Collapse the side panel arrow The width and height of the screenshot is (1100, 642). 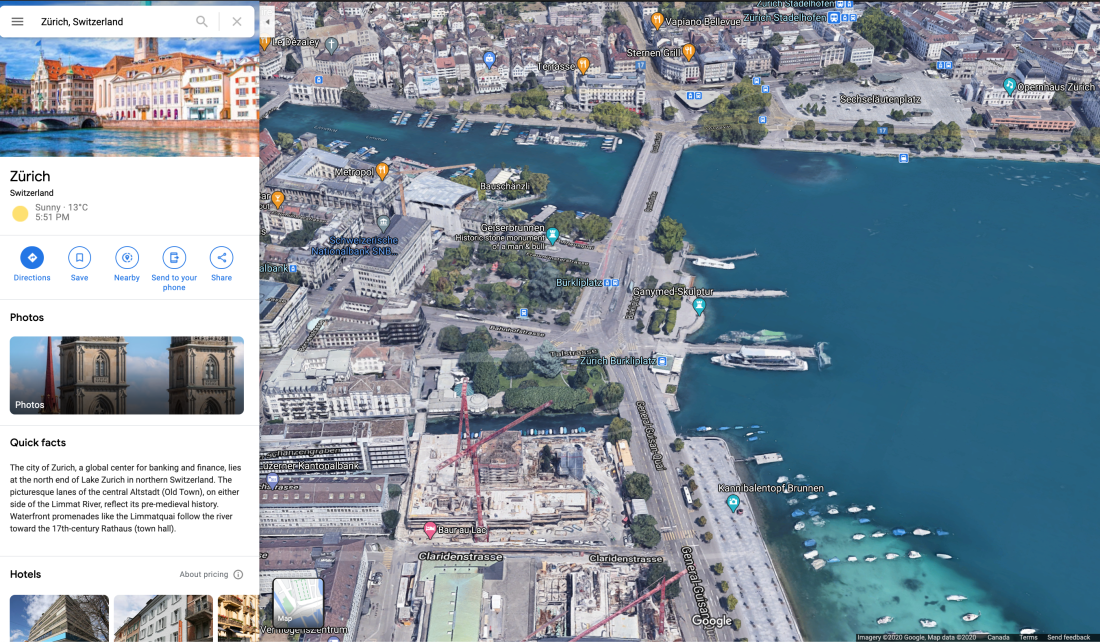(267, 22)
